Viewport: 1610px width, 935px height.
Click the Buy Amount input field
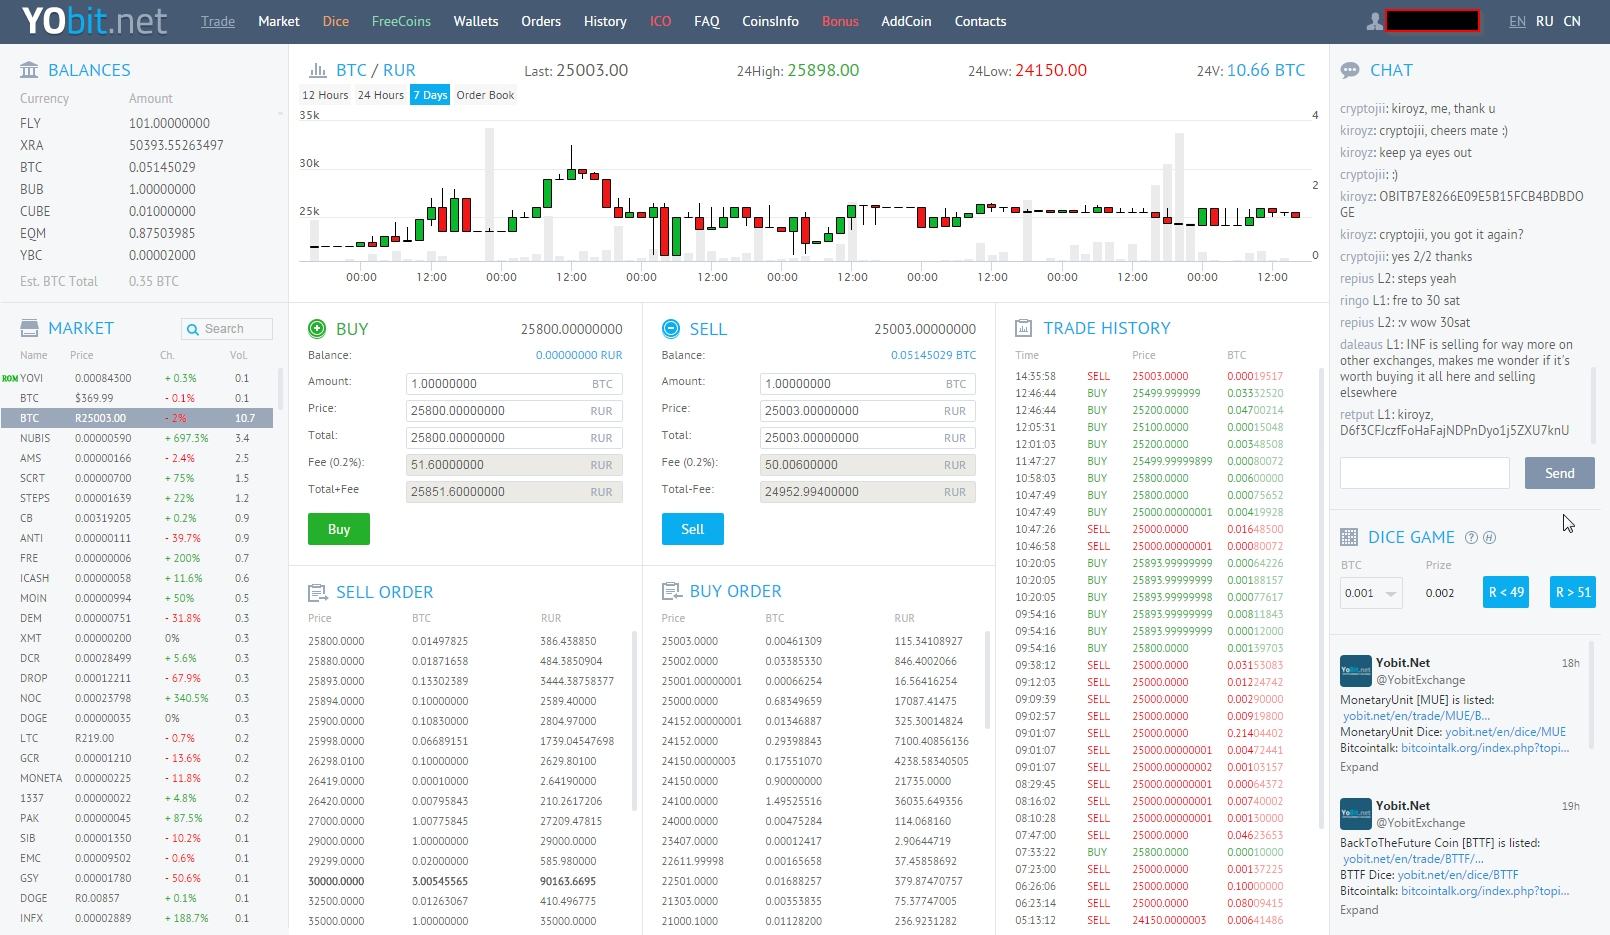pyautogui.click(x=514, y=384)
